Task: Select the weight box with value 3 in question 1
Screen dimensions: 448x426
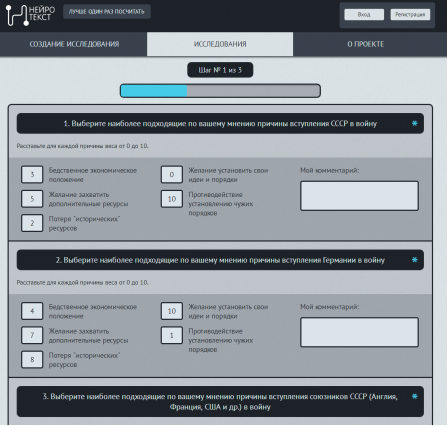Action: click(32, 175)
